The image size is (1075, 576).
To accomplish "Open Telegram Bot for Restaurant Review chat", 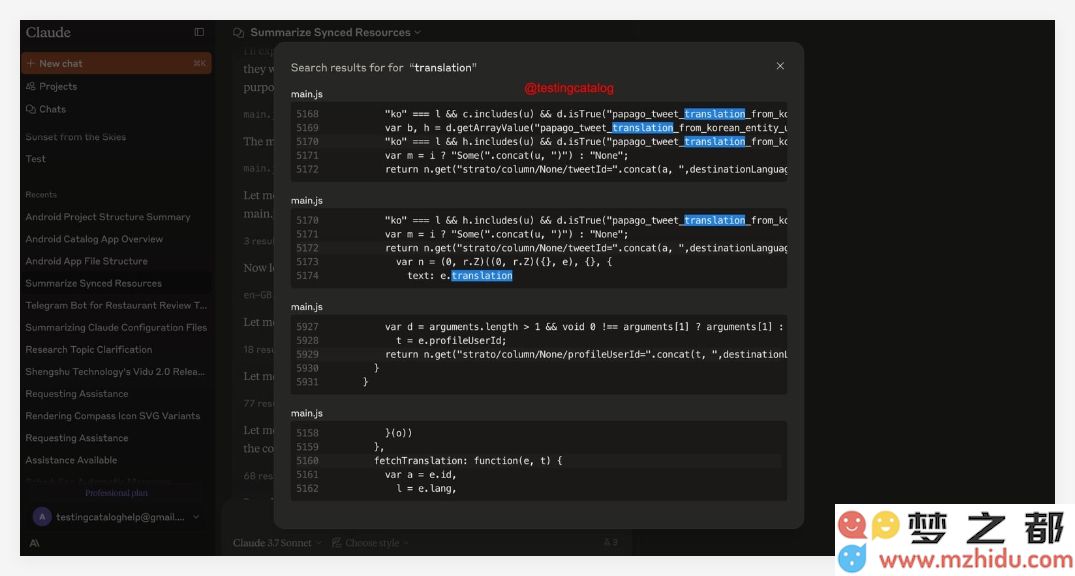I will point(116,306).
